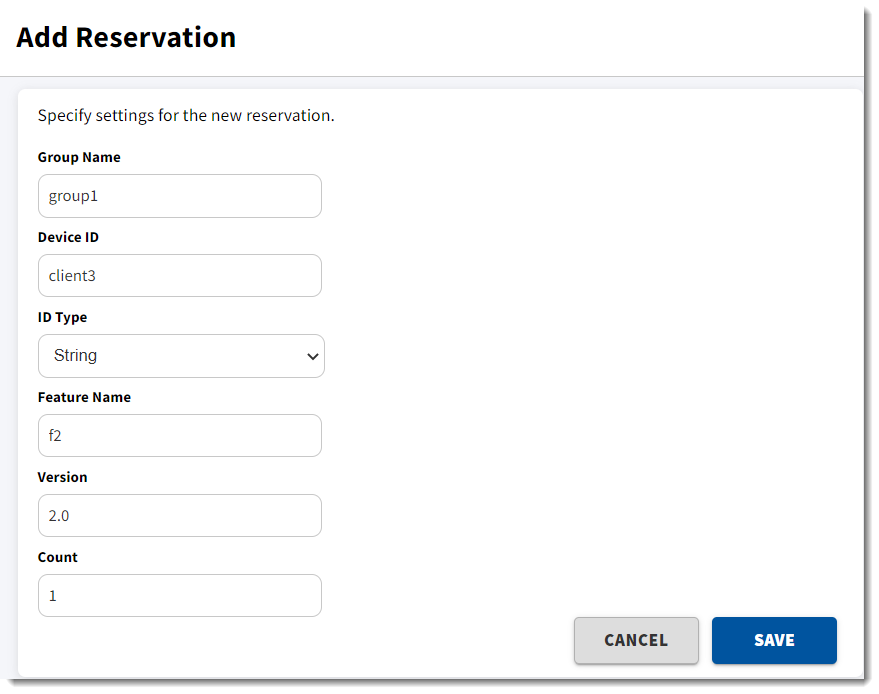Select the String option in ID Type
Viewport: 879px width, 694px height.
(180, 356)
